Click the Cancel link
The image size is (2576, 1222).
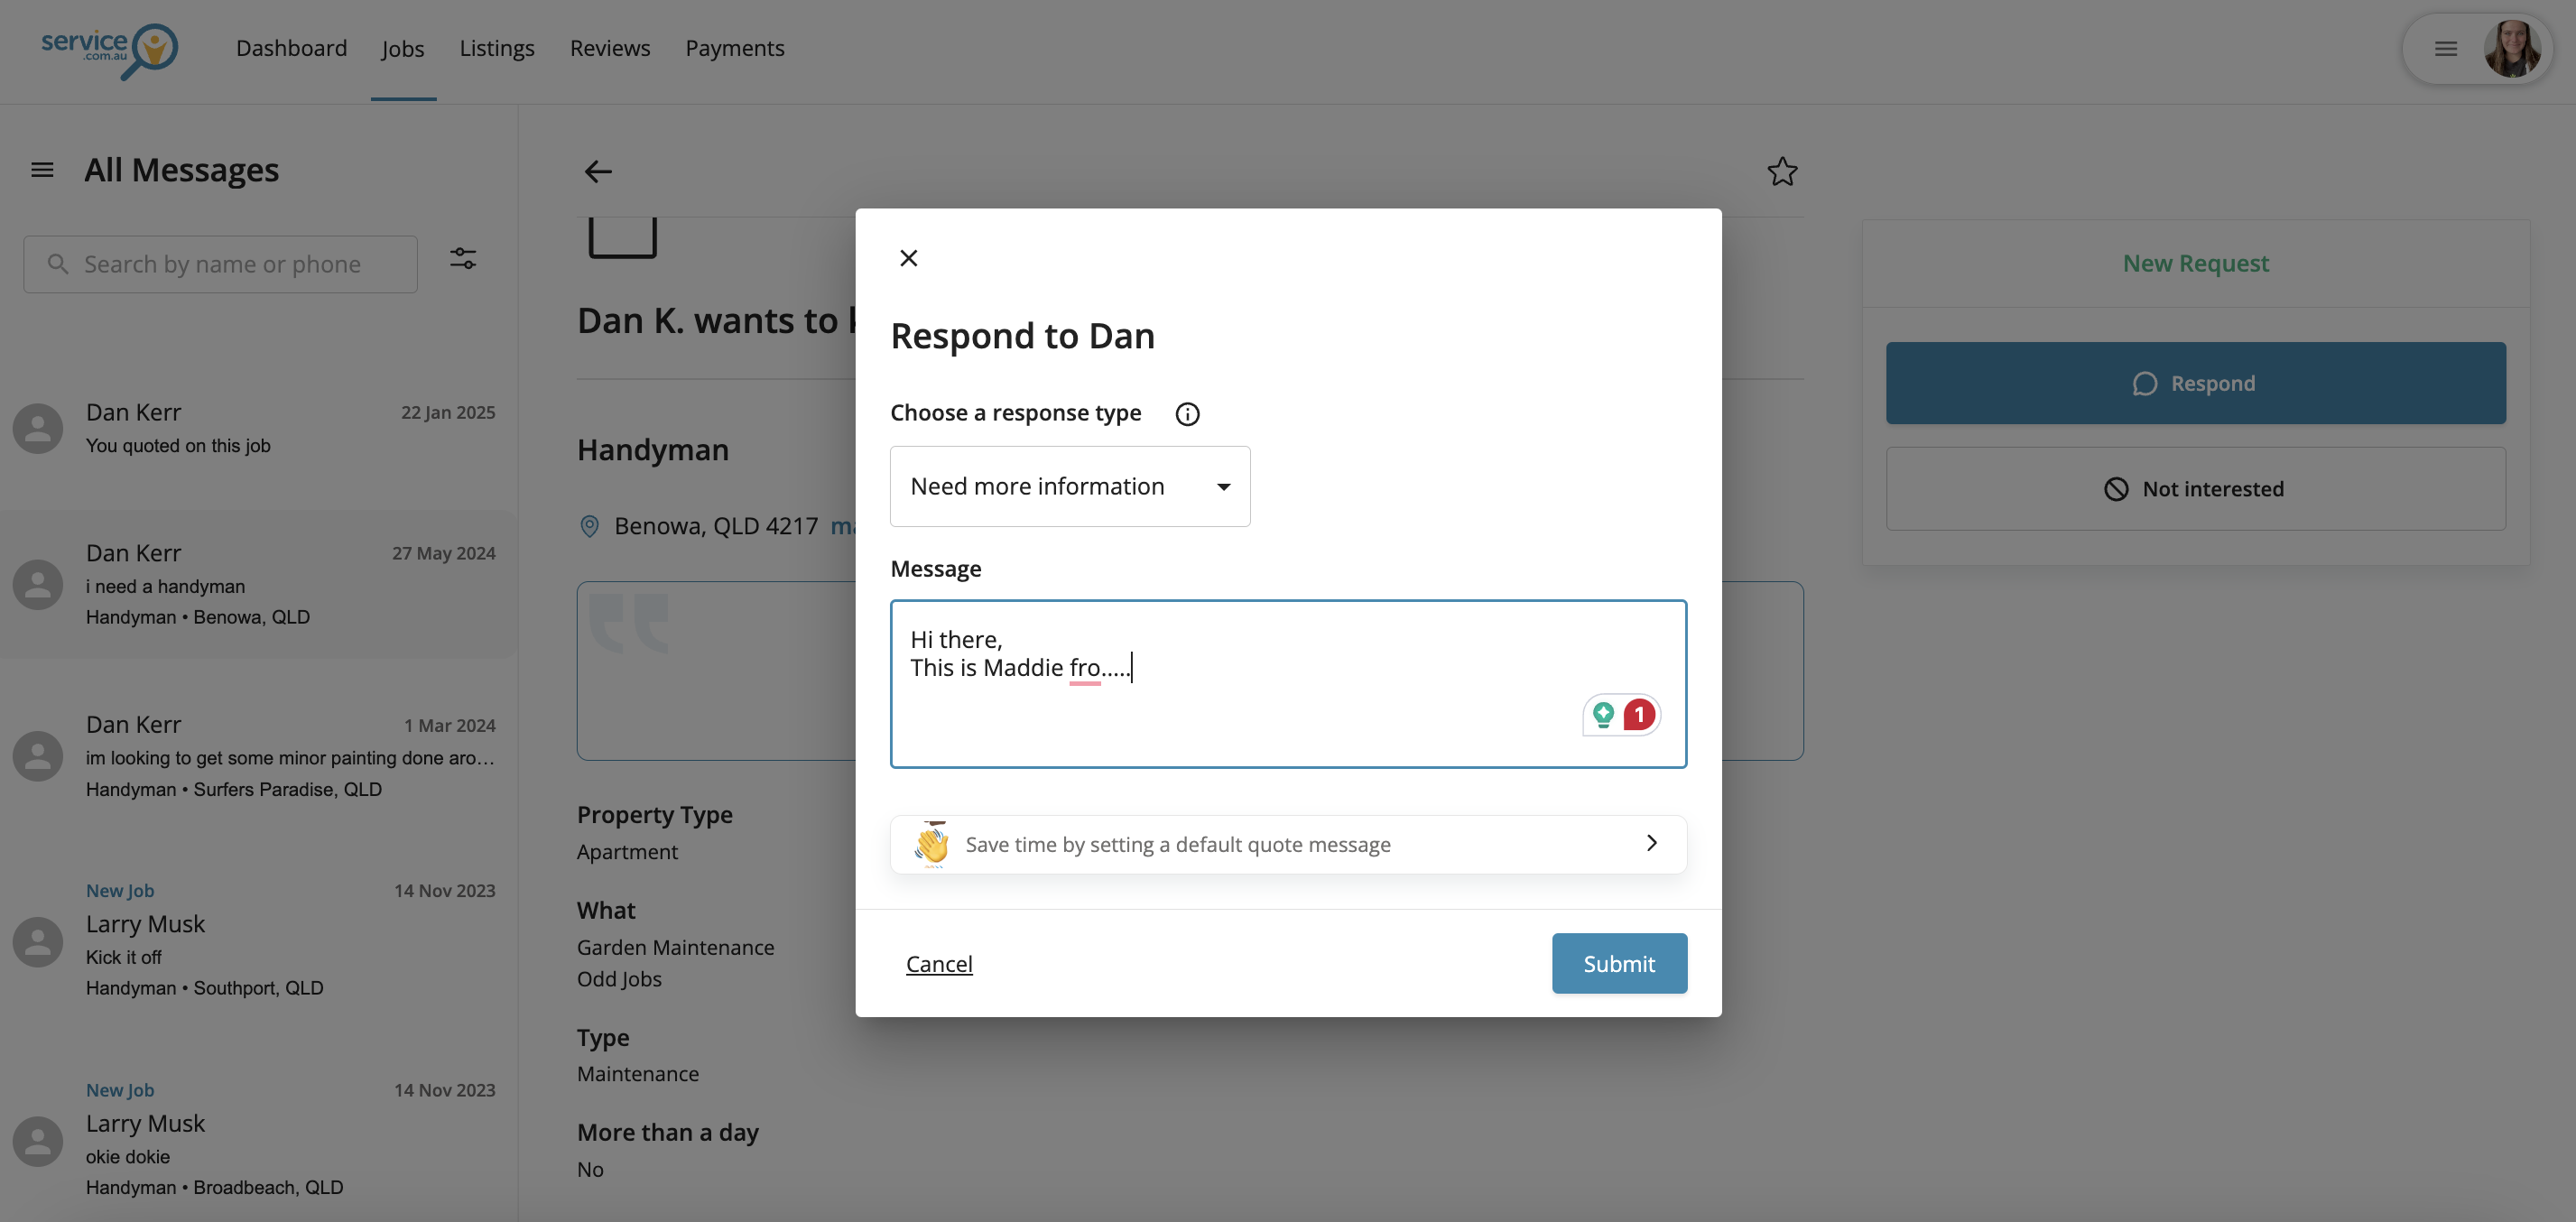click(938, 964)
